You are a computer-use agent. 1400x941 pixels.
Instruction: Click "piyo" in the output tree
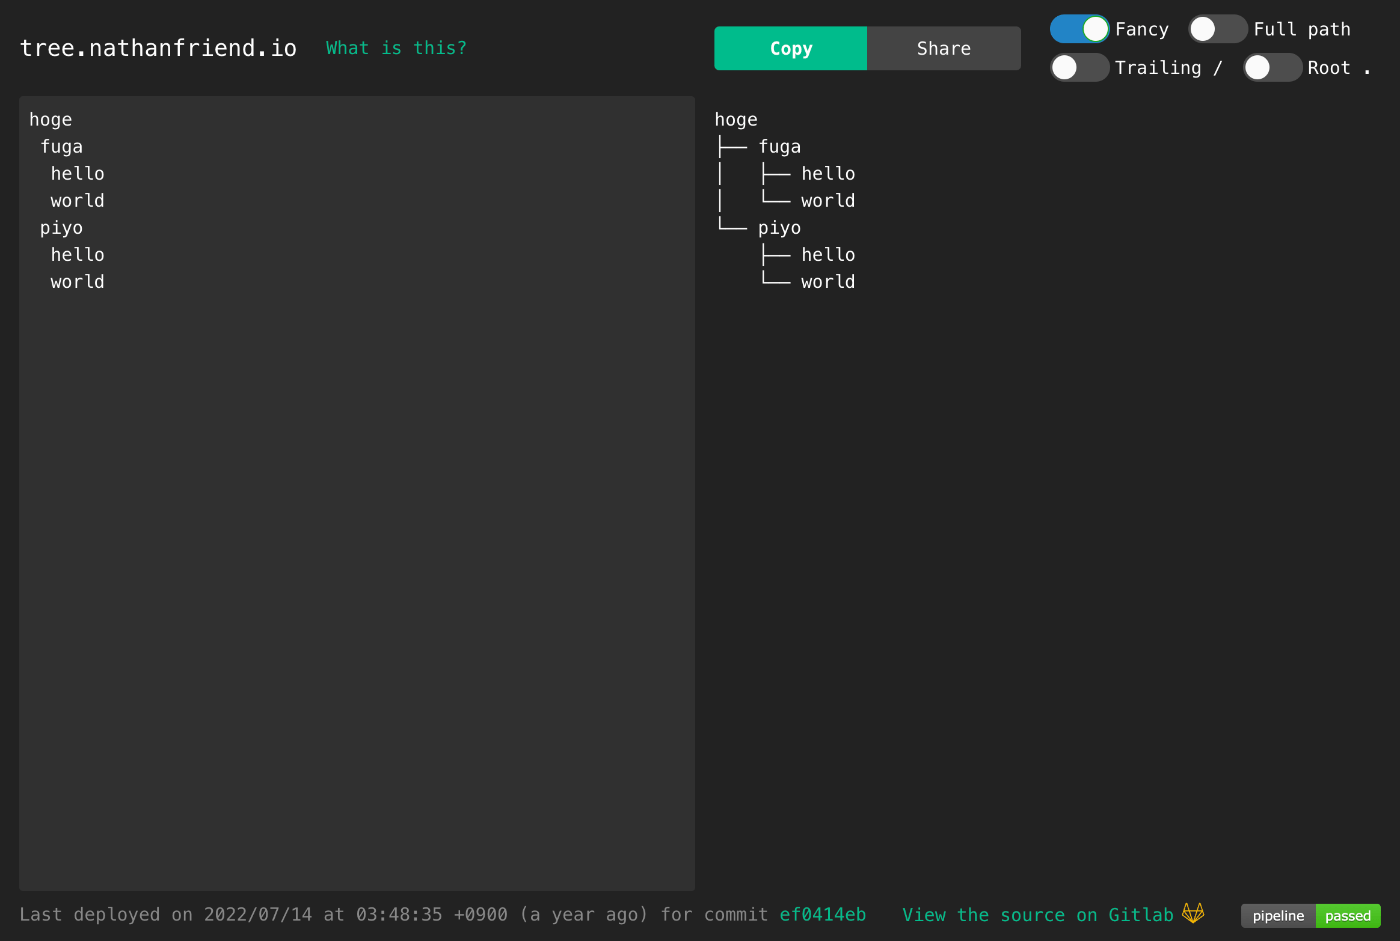[x=780, y=227]
